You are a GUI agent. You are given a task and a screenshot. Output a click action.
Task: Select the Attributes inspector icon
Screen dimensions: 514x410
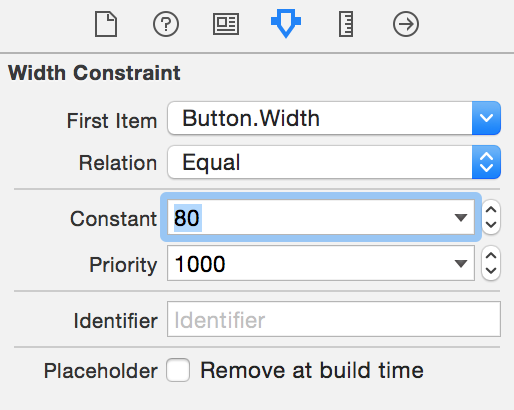pyautogui.click(x=286, y=23)
